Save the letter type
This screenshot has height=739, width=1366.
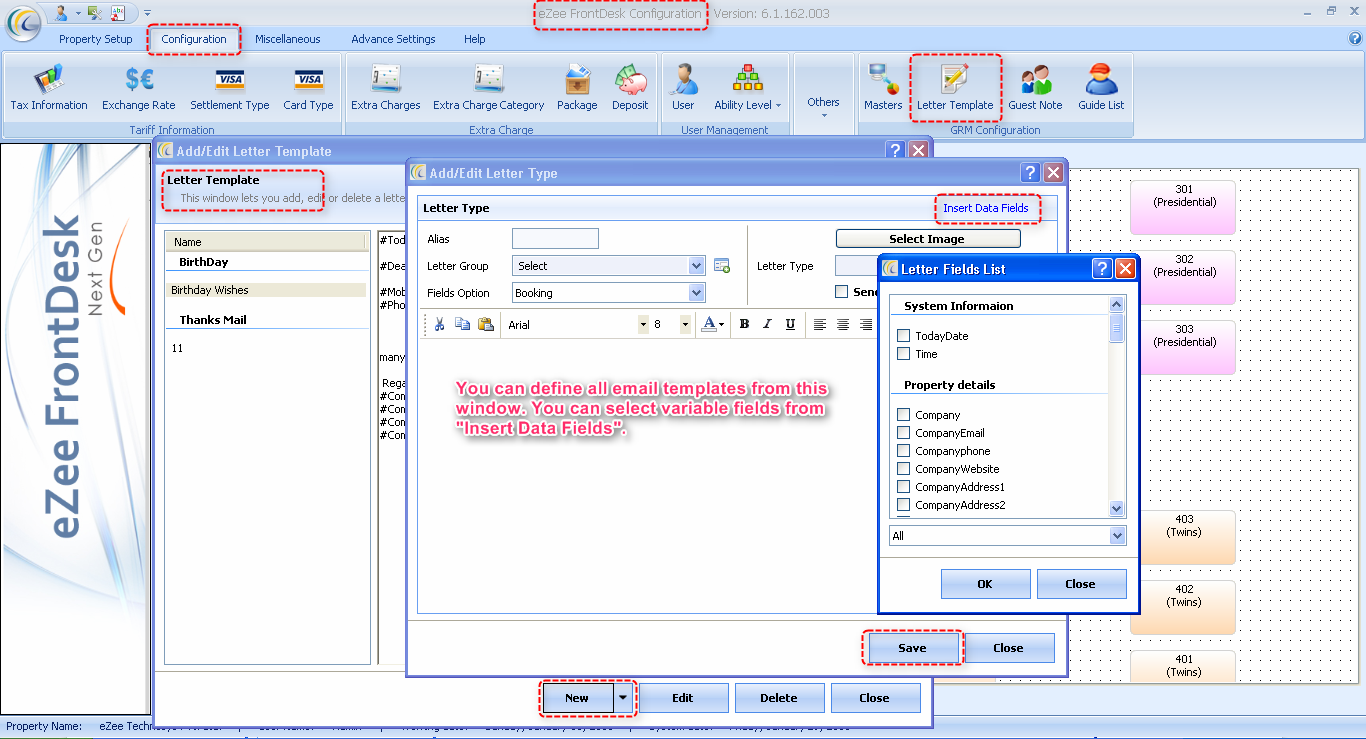912,648
